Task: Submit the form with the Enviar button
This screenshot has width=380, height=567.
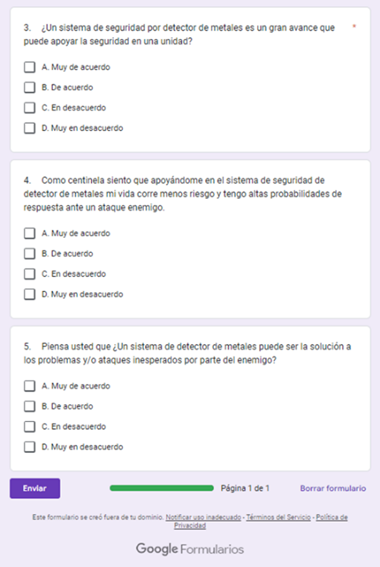Action: coord(35,488)
